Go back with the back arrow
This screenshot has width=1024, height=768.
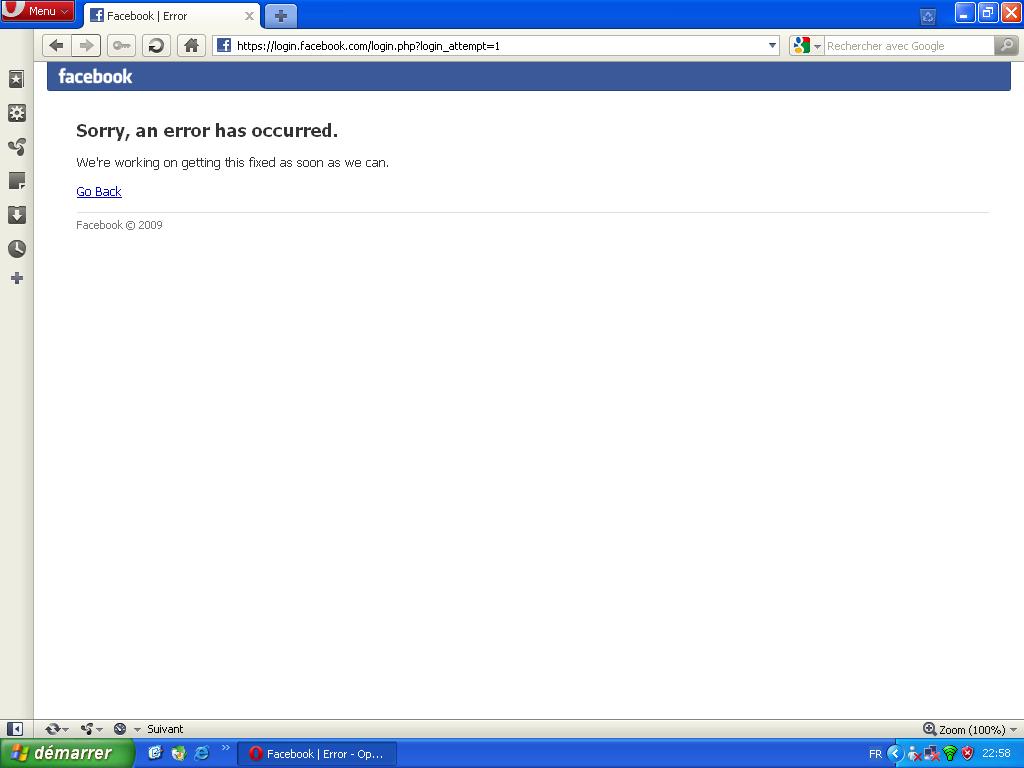(x=57, y=46)
